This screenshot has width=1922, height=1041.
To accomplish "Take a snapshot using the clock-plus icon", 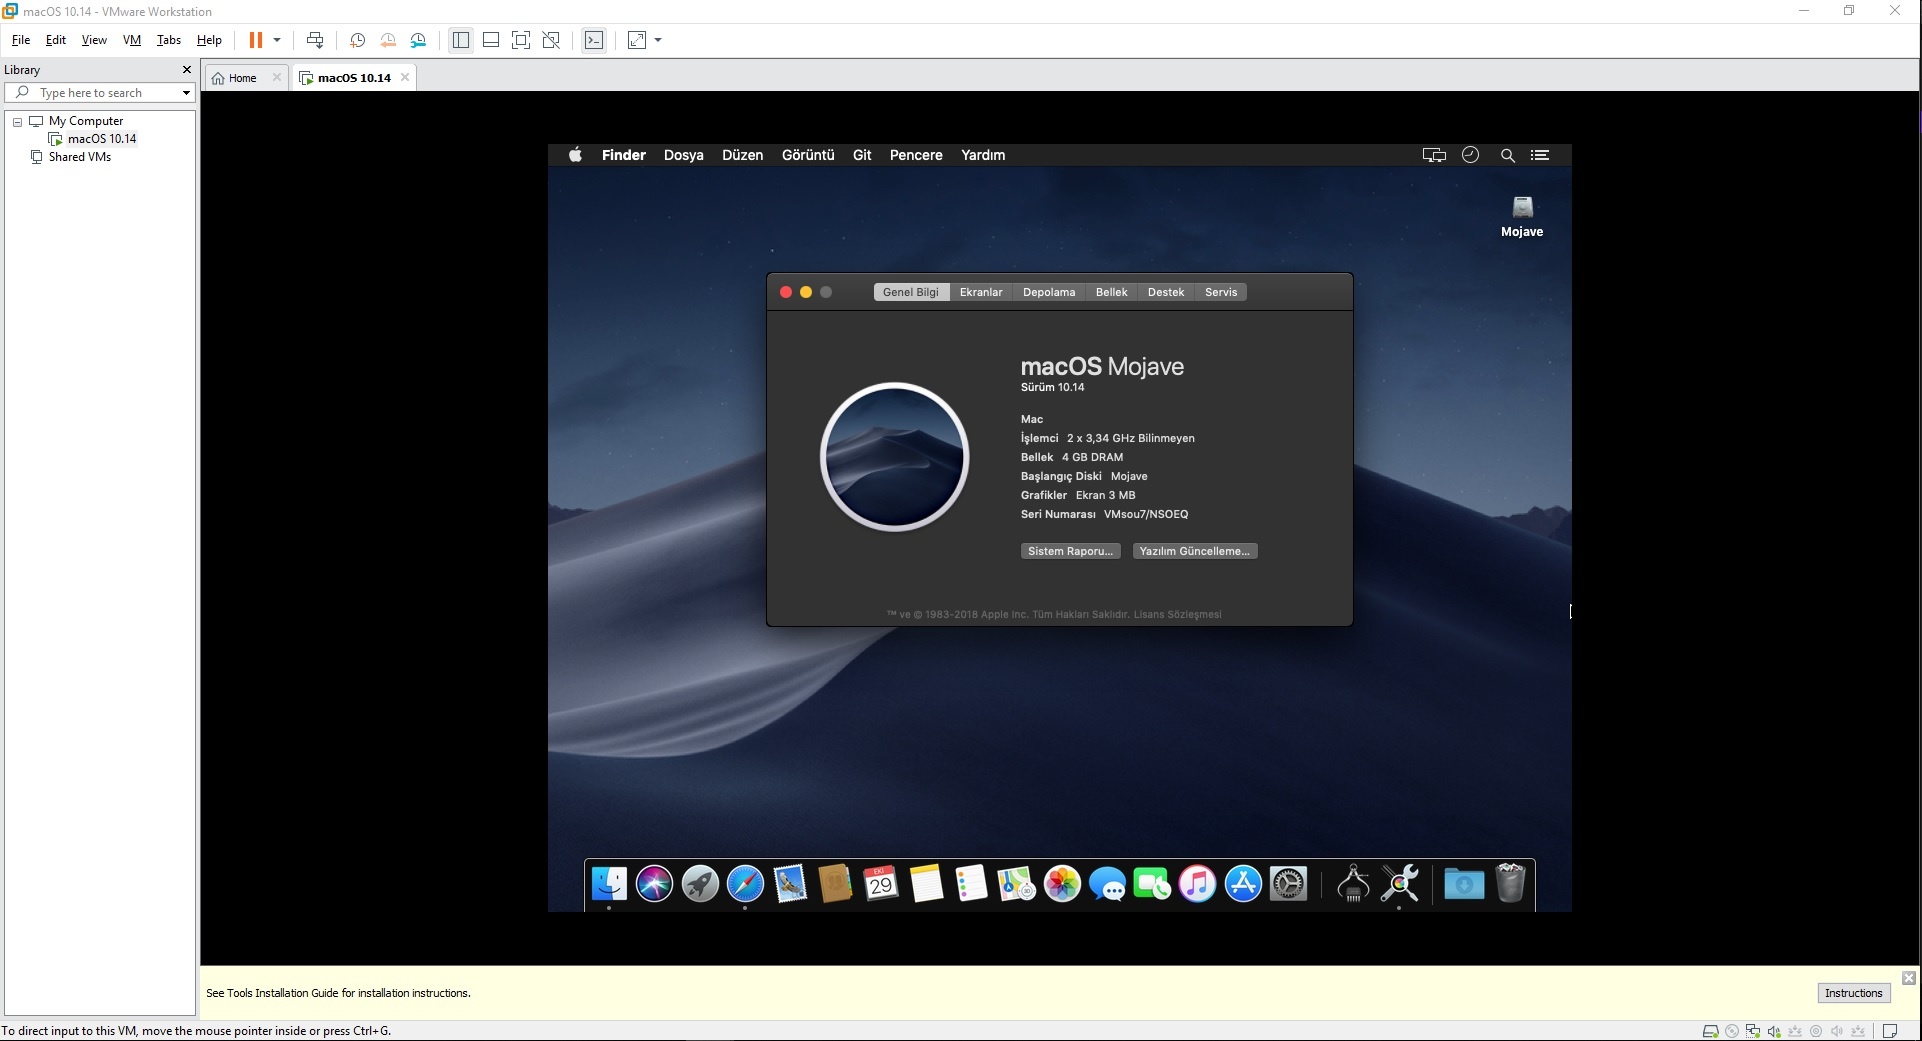I will pos(357,40).
